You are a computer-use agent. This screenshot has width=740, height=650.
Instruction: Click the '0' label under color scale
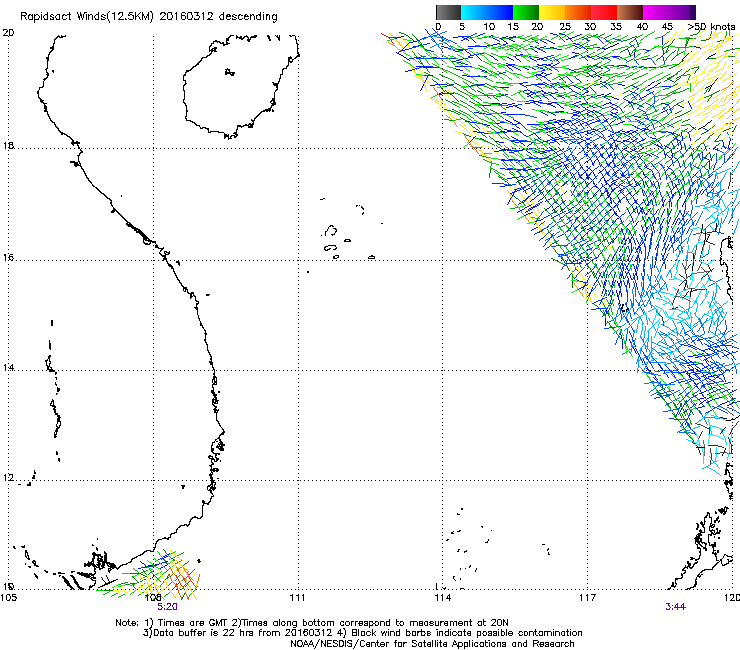point(438,27)
